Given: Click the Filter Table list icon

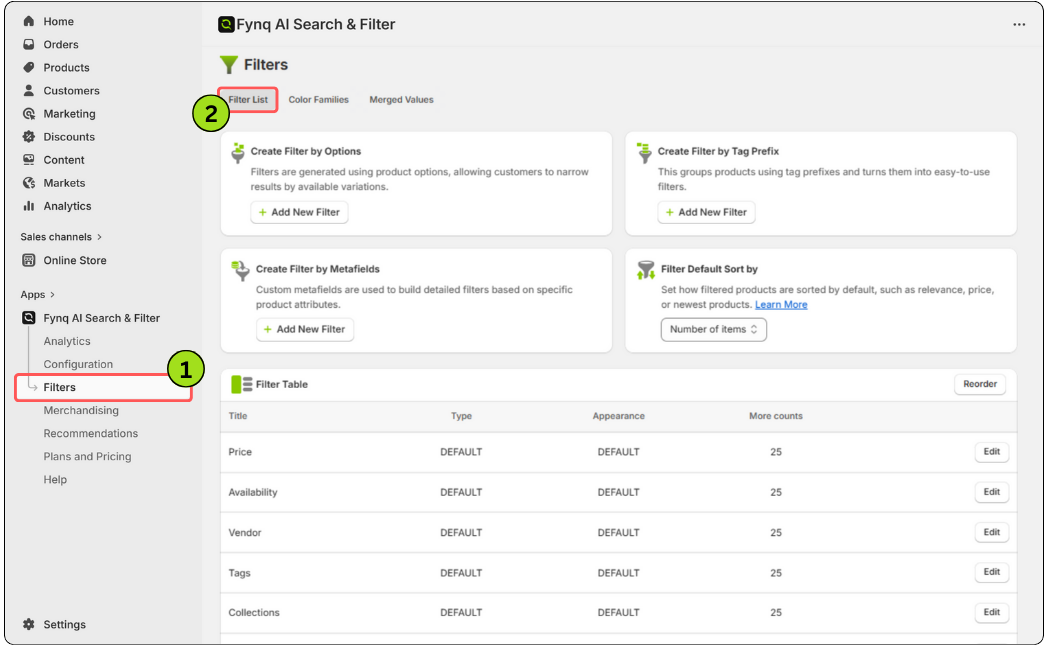Looking at the screenshot, I should (x=241, y=384).
